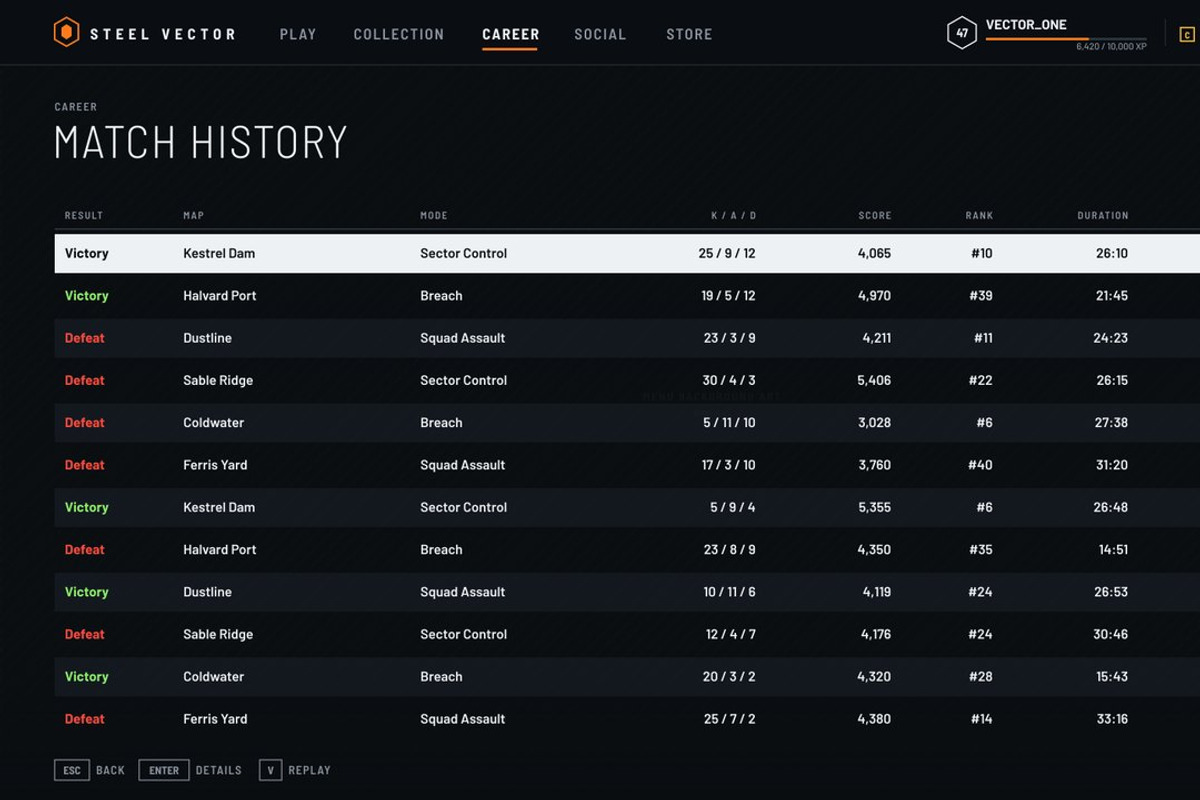Screen dimensions: 1200x800
Task: Select the Coldwater Victory ranked #28
Action: [627, 677]
